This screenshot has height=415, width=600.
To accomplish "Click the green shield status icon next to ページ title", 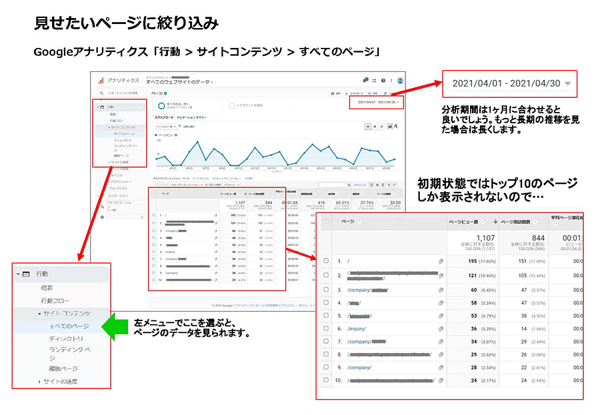I will pos(165,93).
